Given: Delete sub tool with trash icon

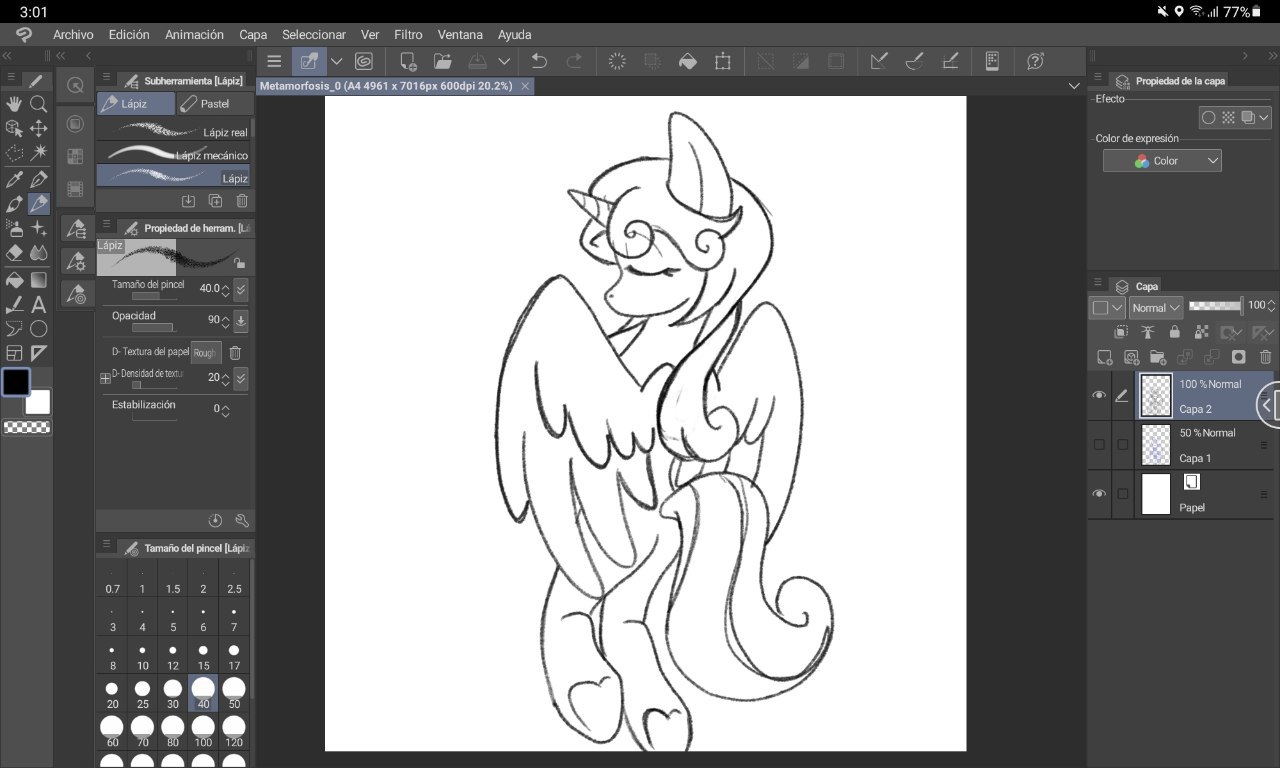Looking at the screenshot, I should (242, 201).
